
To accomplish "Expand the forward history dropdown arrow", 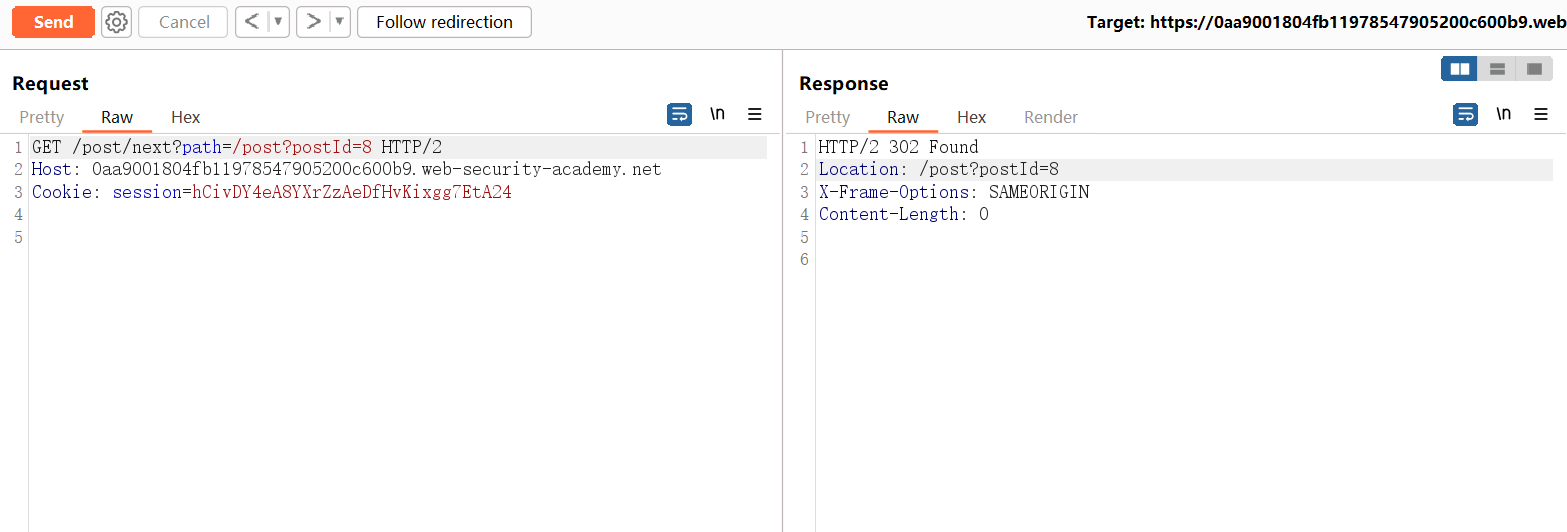I will point(339,22).
